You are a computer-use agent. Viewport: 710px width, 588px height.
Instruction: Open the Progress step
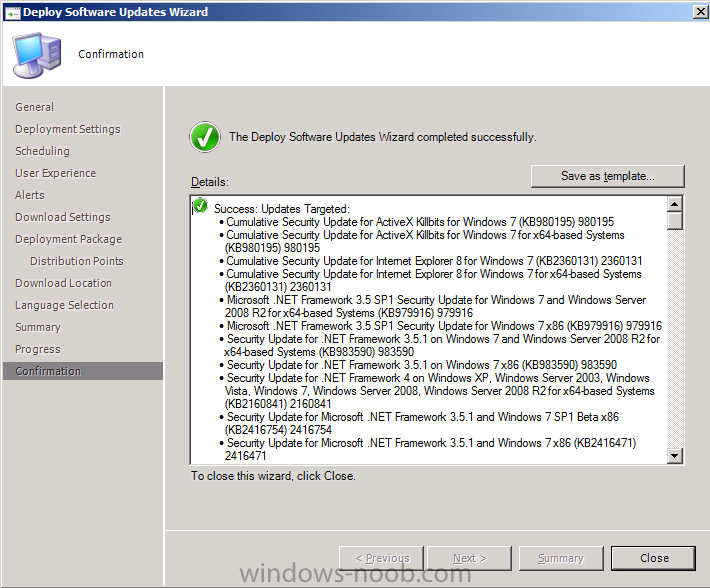(38, 349)
